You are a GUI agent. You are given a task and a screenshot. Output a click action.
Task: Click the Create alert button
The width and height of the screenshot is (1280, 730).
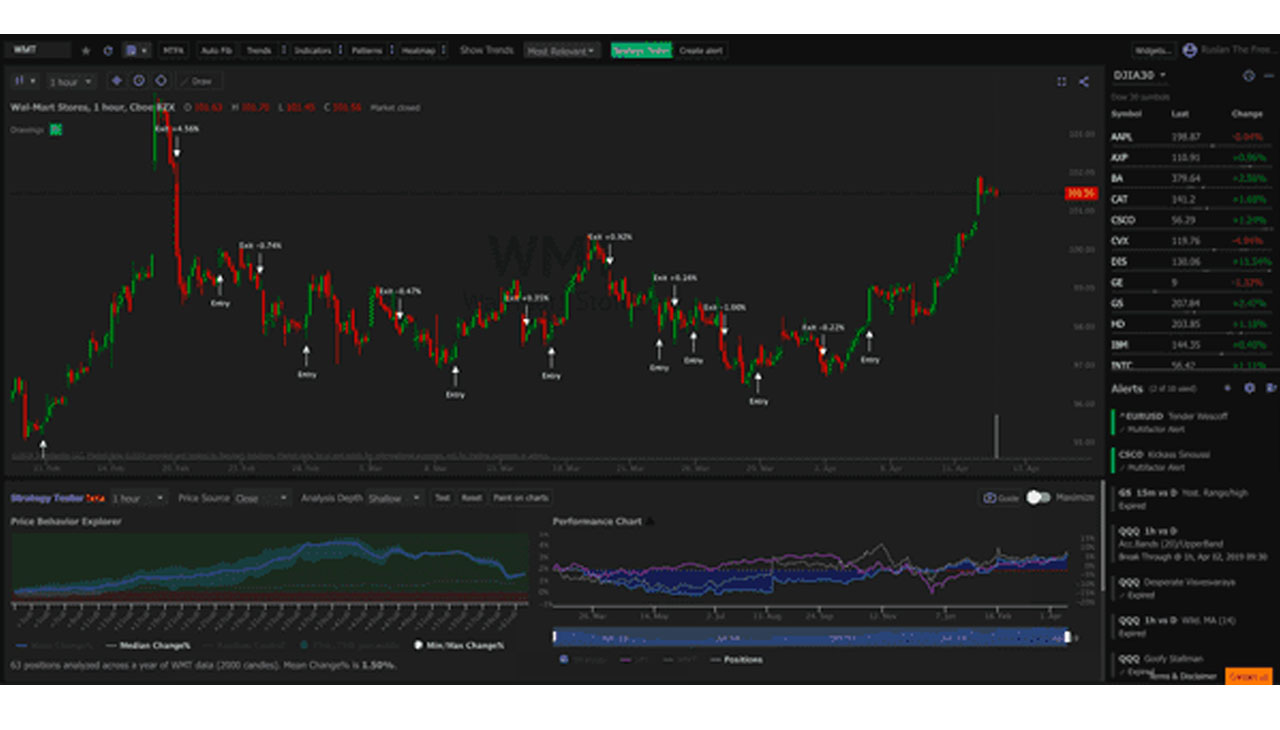pos(701,50)
